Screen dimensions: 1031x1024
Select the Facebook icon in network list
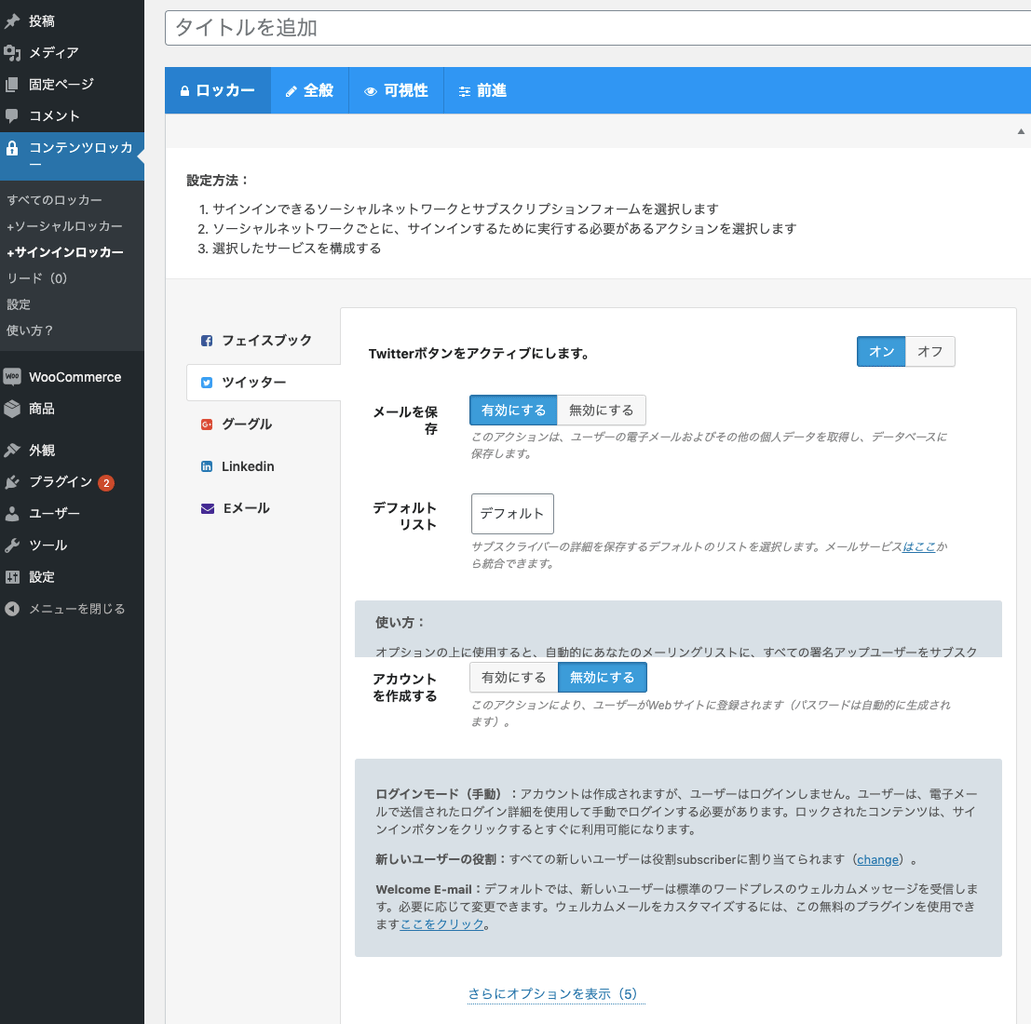(207, 341)
